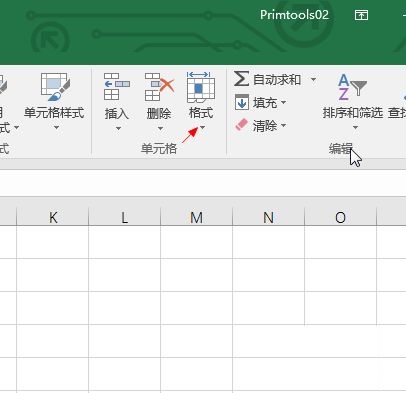Select column M header
Image resolution: width=406 pixels, height=393 pixels.
point(196,217)
